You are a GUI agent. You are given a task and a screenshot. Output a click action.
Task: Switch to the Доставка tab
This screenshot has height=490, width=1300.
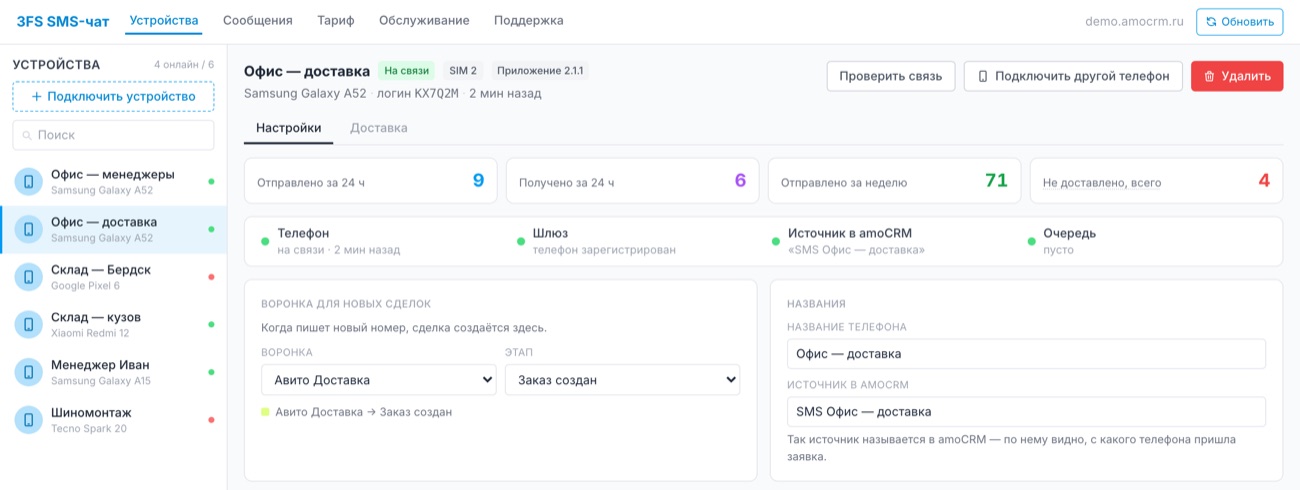[378, 128]
